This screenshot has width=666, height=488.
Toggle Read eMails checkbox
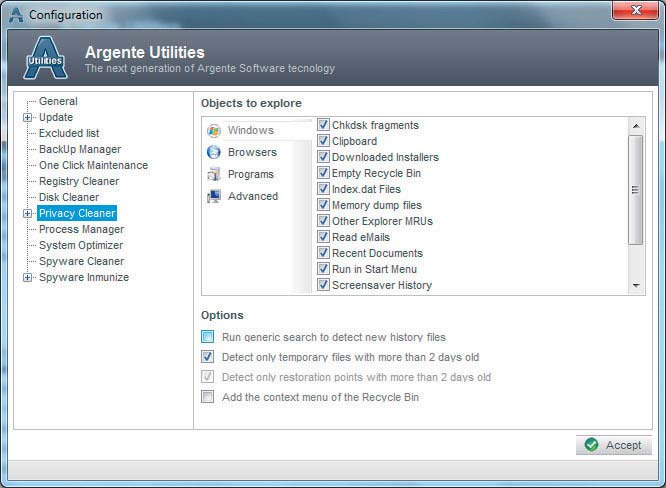(323, 237)
